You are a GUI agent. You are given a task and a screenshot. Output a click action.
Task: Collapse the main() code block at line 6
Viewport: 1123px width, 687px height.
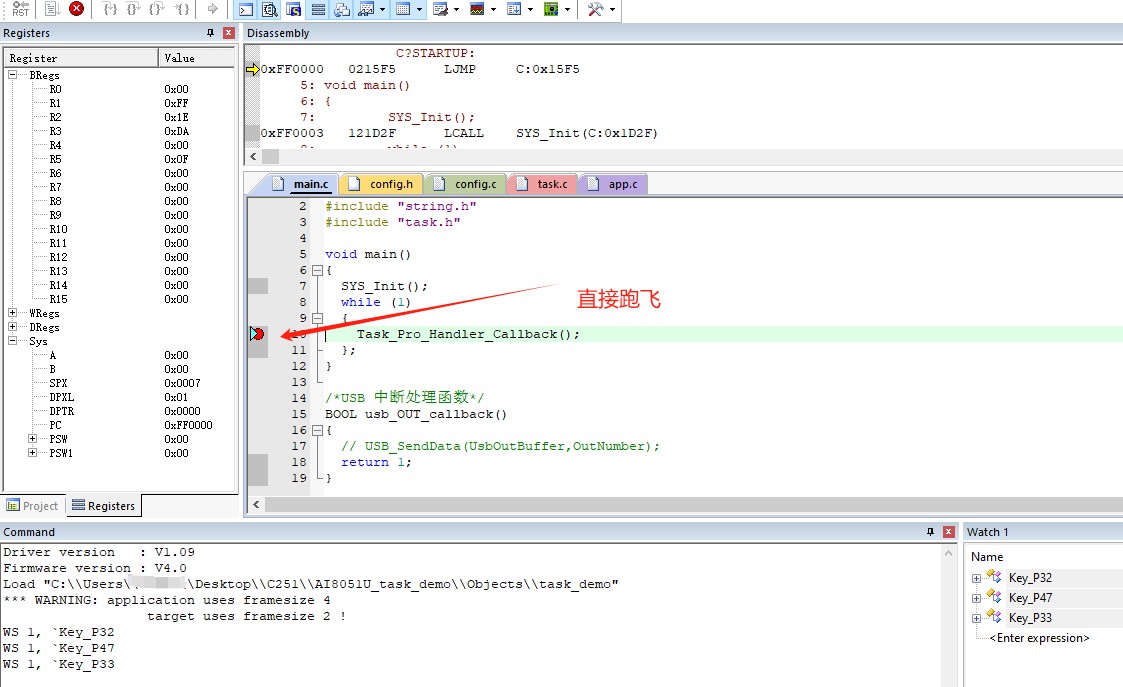tap(317, 271)
